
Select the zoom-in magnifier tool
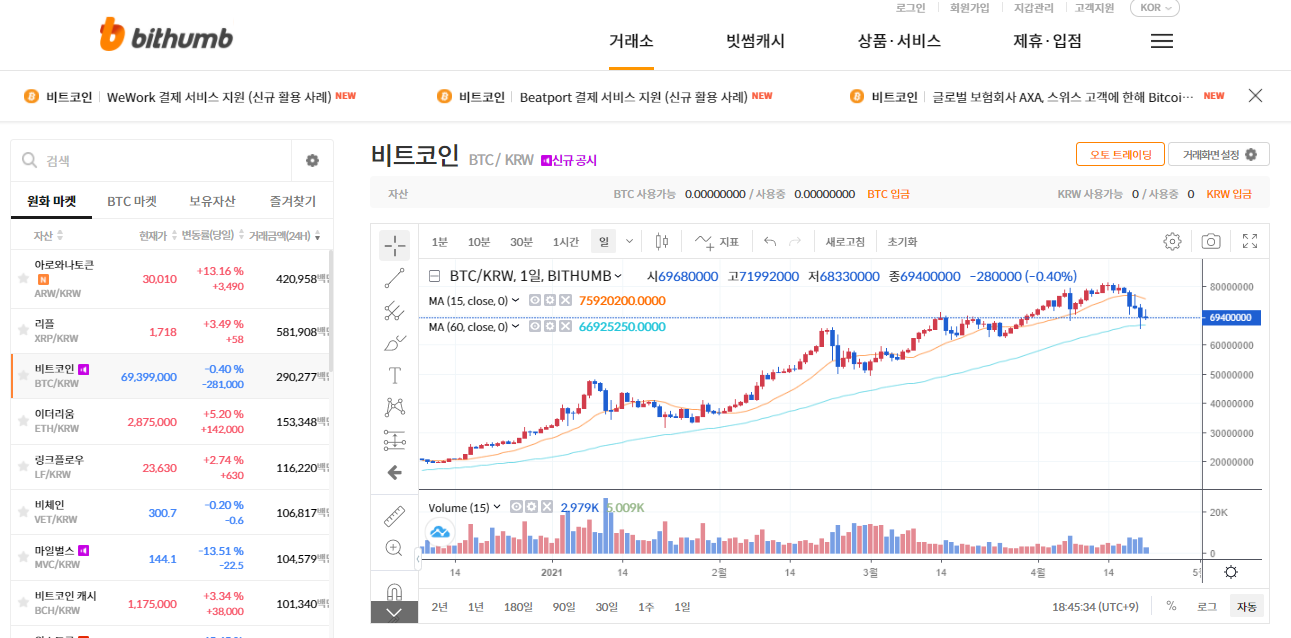(x=394, y=548)
